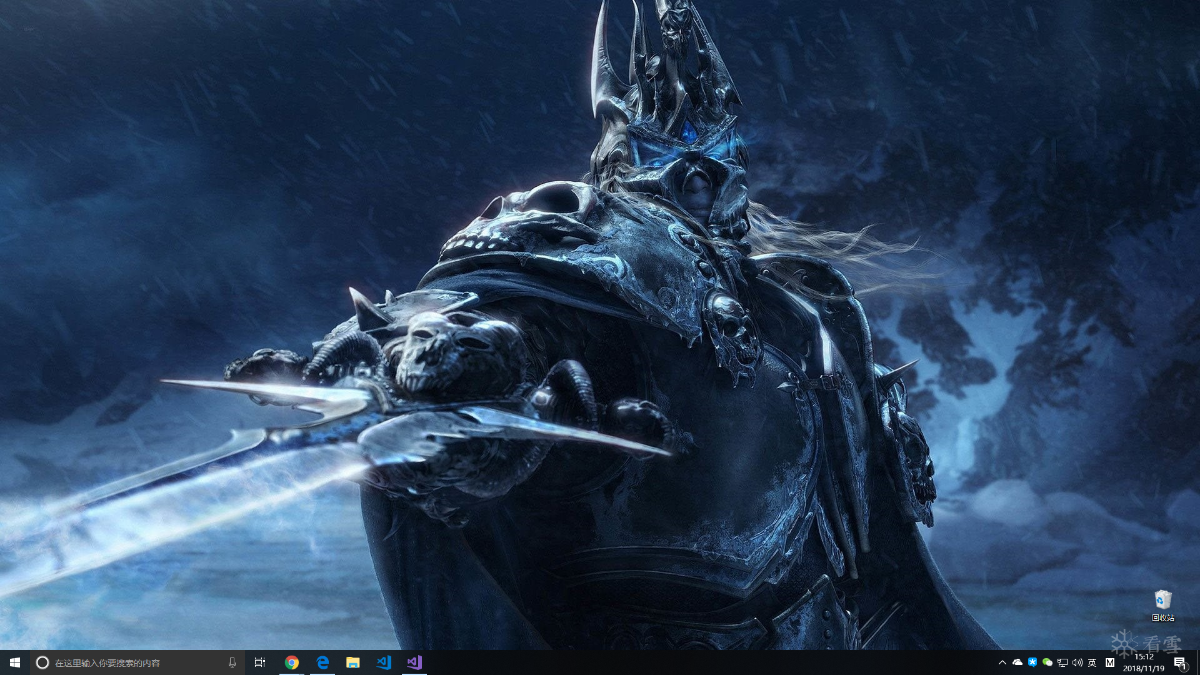Switch to purple Visual Studio taskbar icon
This screenshot has height=675, width=1200.
pyautogui.click(x=414, y=662)
